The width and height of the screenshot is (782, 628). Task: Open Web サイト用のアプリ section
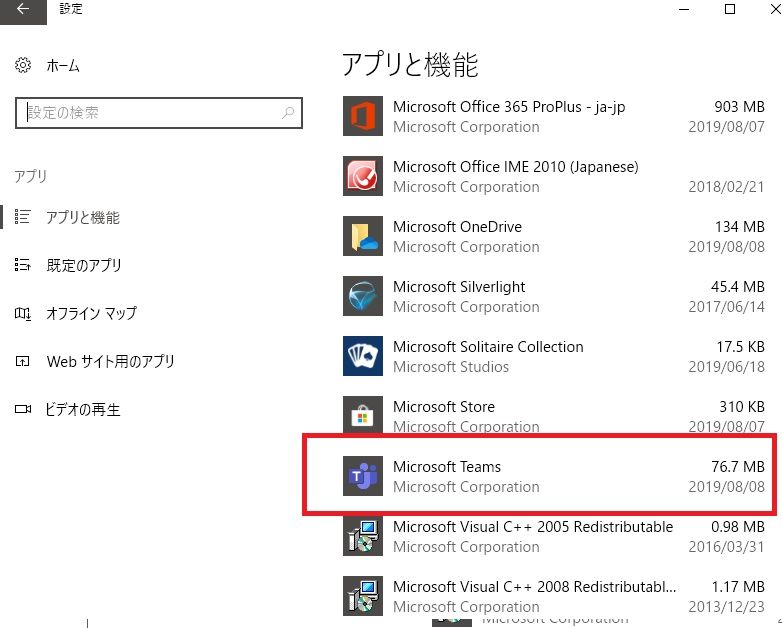point(110,361)
